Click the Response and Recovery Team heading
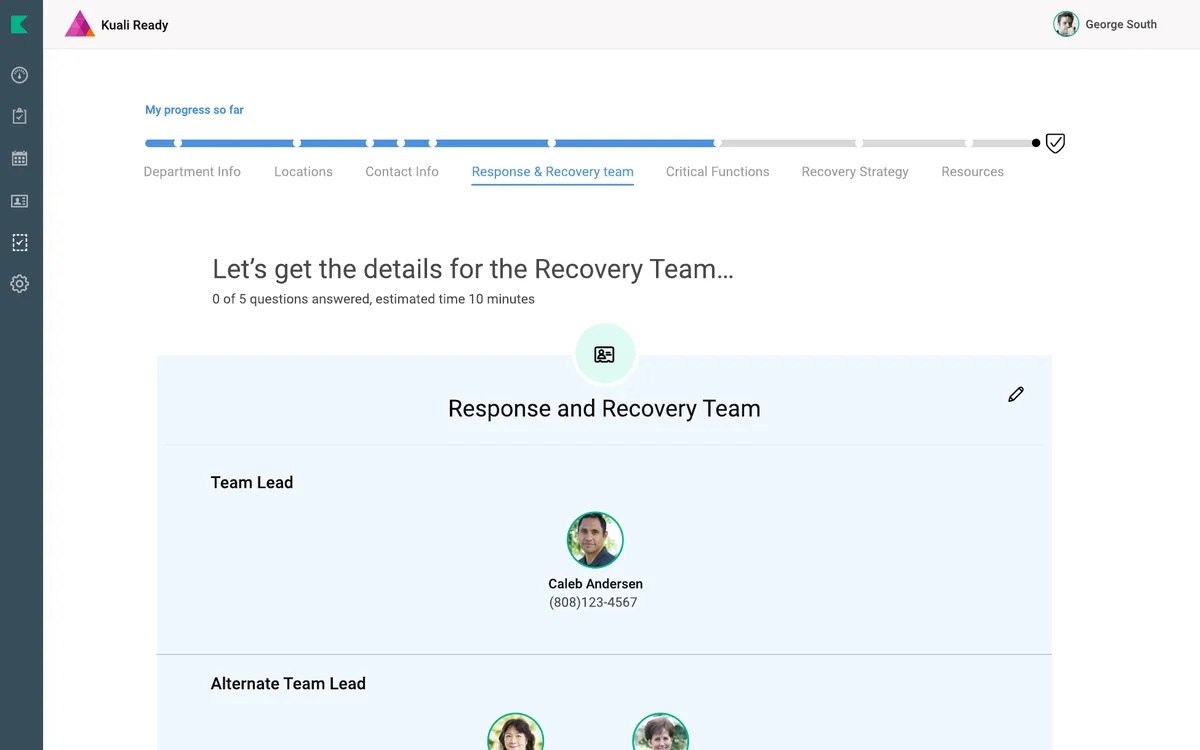1200x750 pixels. [x=604, y=408]
